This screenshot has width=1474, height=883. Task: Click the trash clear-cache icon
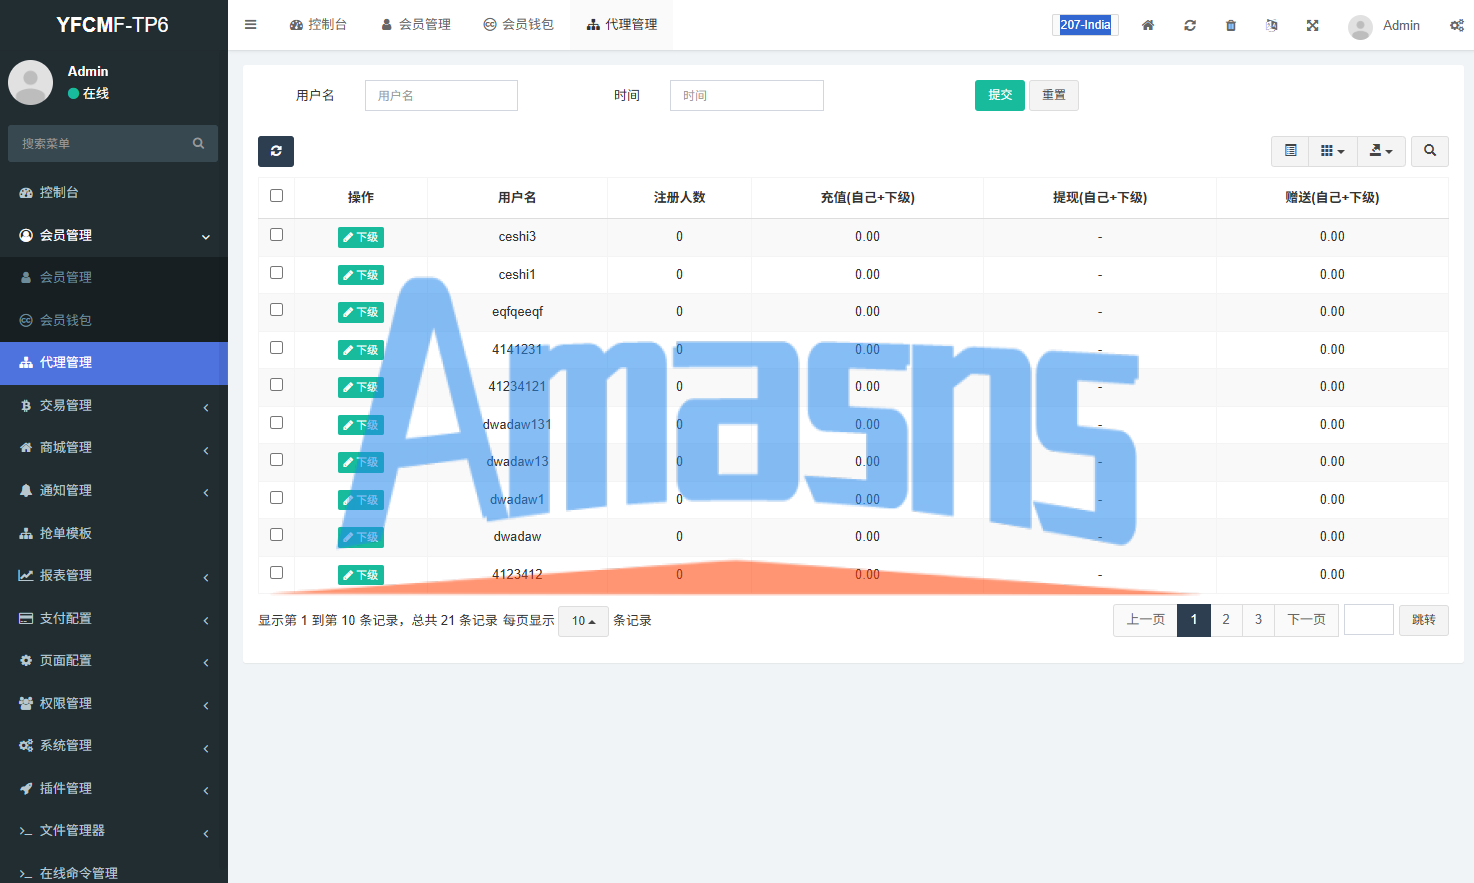1231,25
